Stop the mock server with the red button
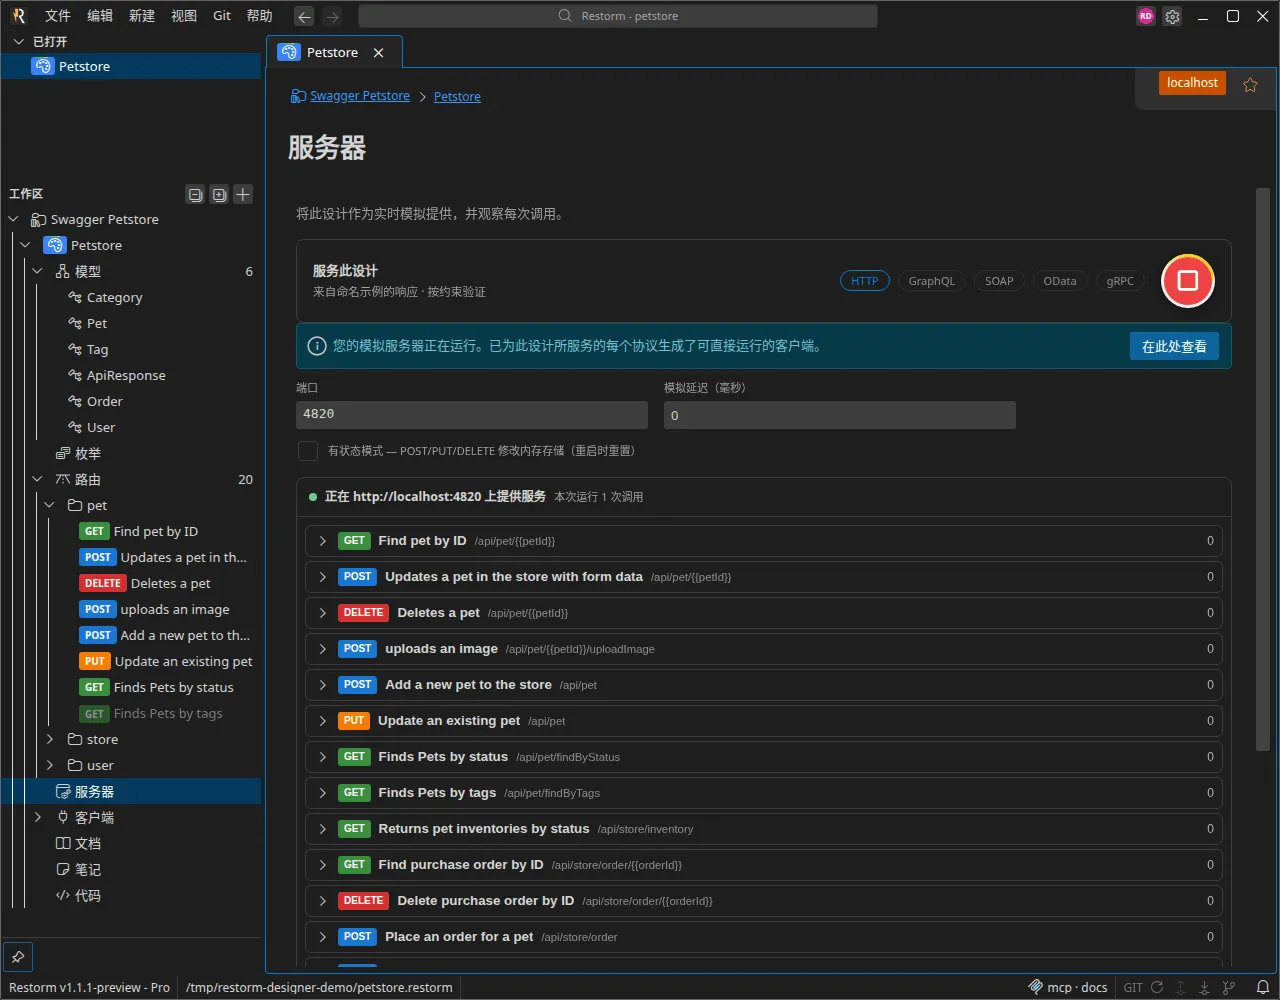 (1187, 281)
